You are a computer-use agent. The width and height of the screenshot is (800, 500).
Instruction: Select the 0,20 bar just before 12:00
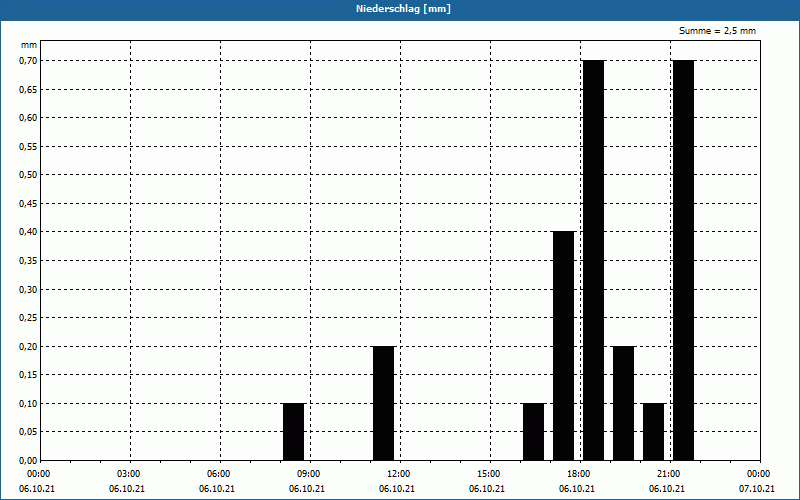(x=384, y=404)
